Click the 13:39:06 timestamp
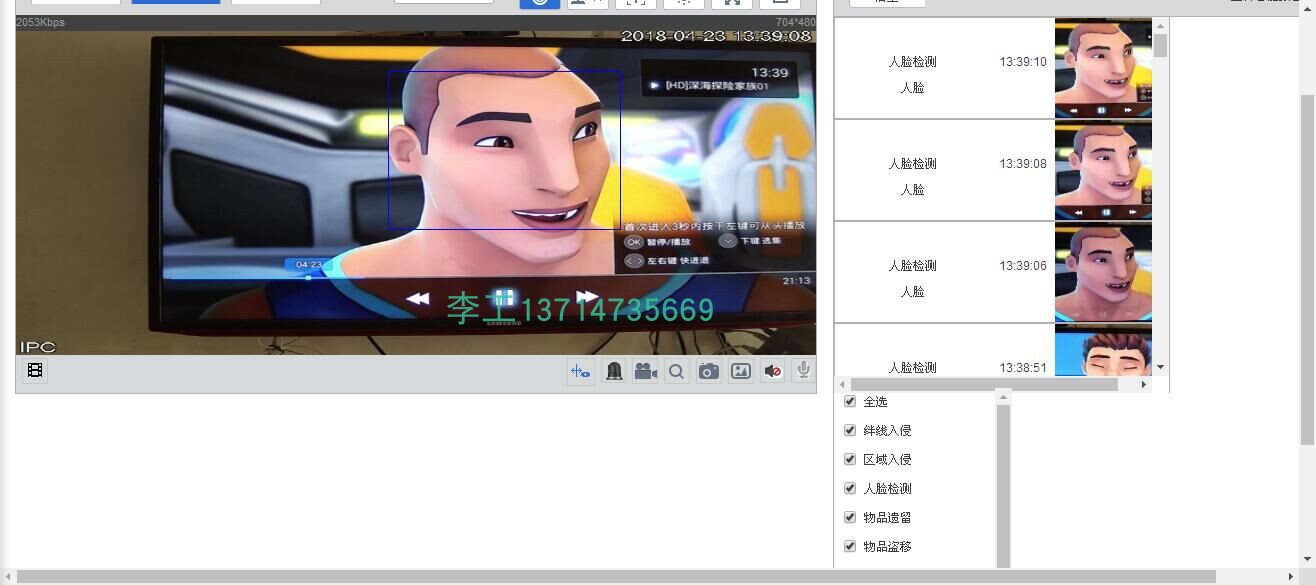The image size is (1316, 585). pyautogui.click(x=1023, y=266)
